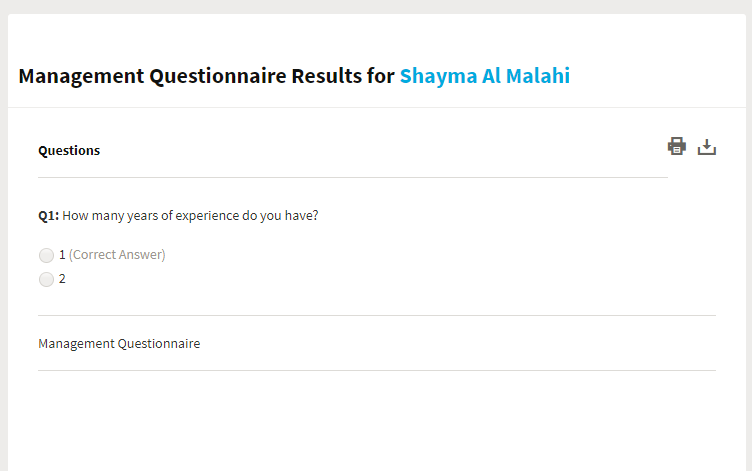Click the word Questionnaire in the footer line
The width and height of the screenshot is (752, 471).
tap(159, 343)
